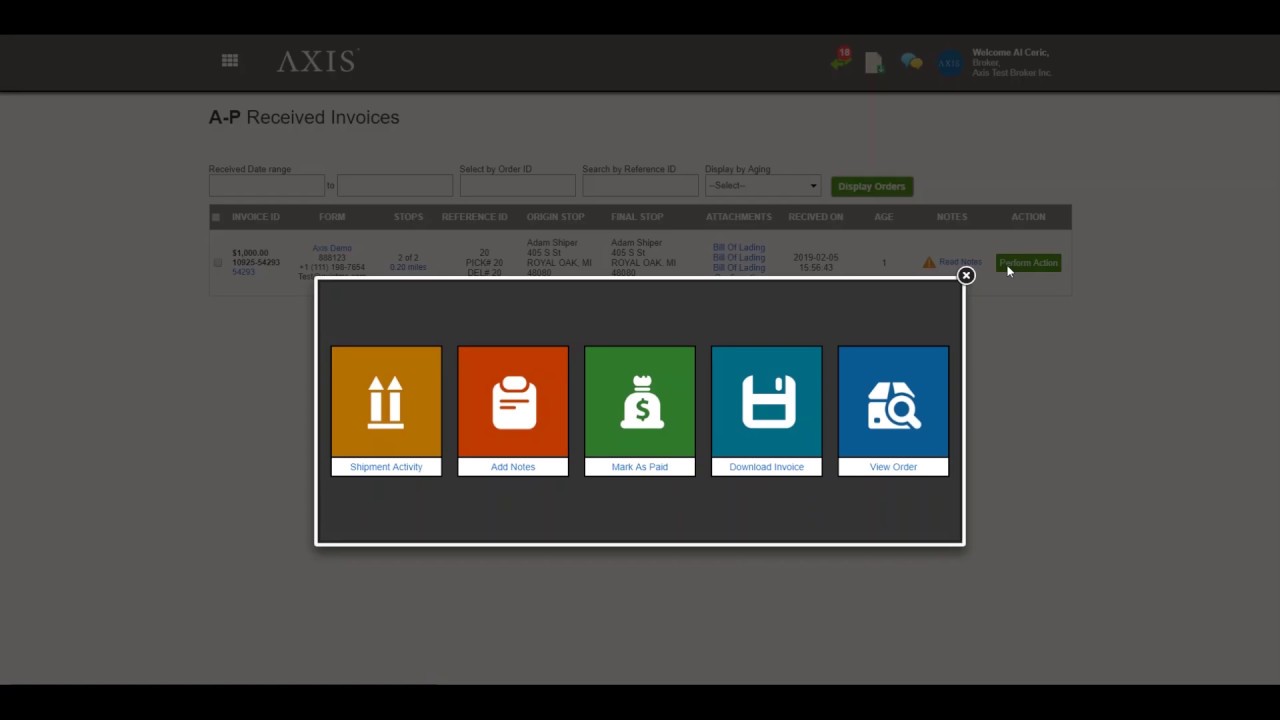This screenshot has height=720, width=1280.
Task: Click the Welcome Al Ceric user text
Action: pos(1010,52)
